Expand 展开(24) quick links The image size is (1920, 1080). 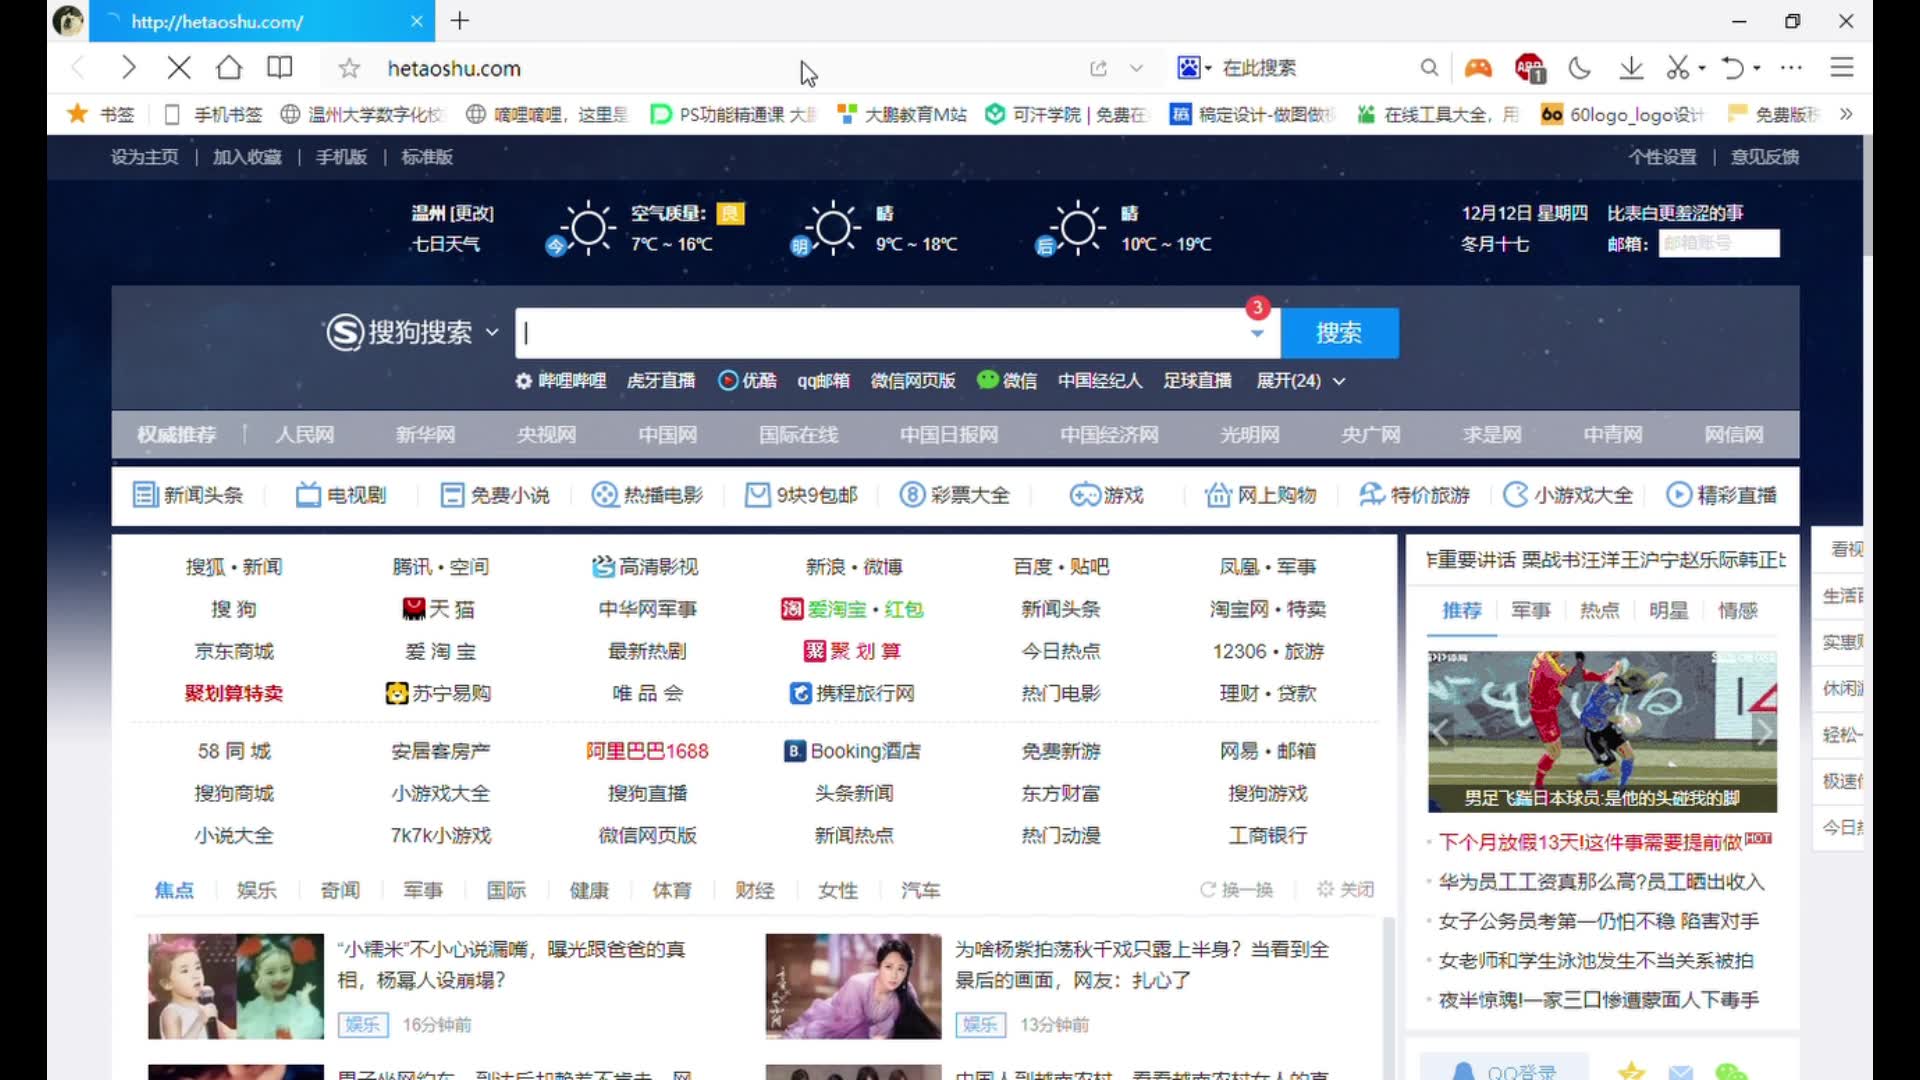pos(1300,381)
